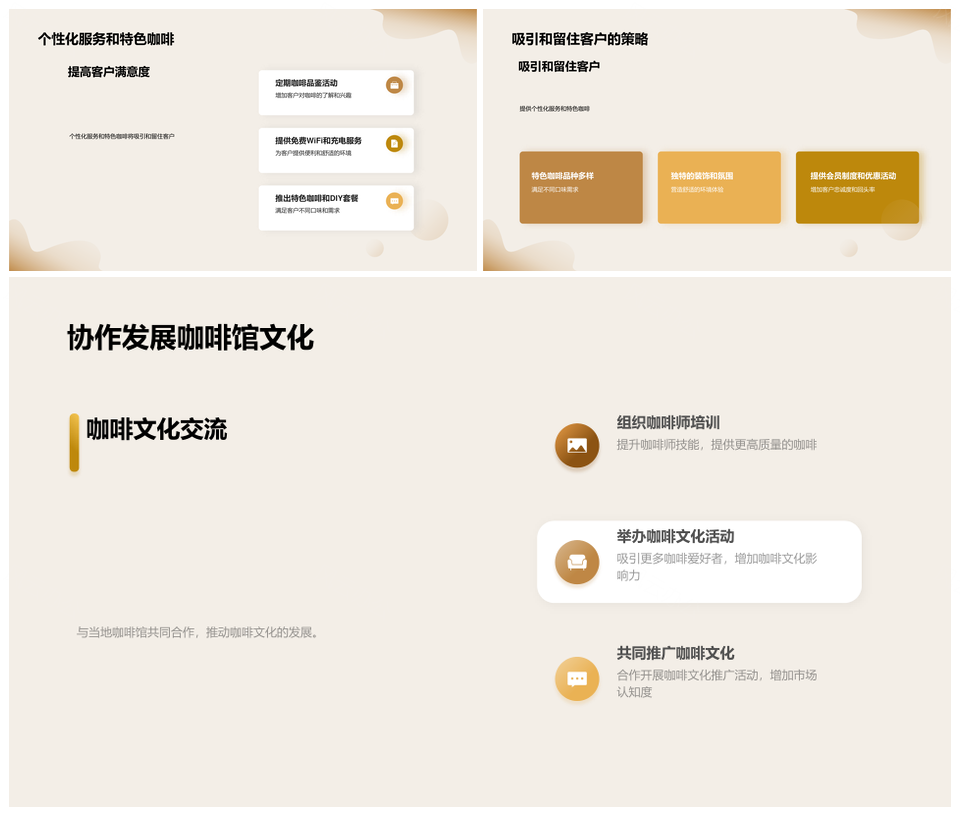
Task: Click the 咖啡文化交流 subtitle text
Action: [157, 430]
